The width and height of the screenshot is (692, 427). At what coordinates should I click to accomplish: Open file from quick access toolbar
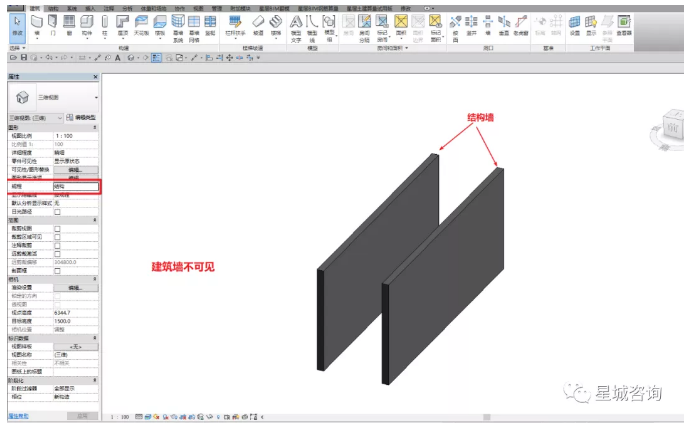tap(13, 57)
